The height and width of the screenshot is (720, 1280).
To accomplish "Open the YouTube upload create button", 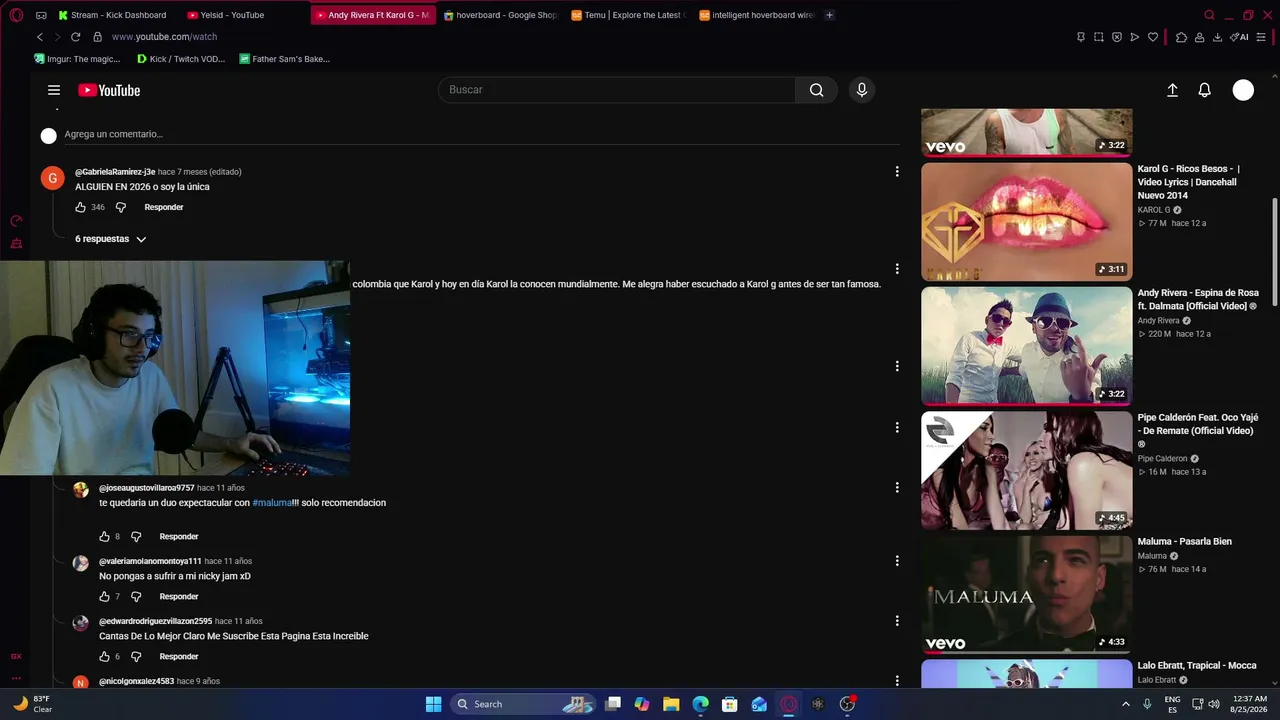I will pos(1173,90).
